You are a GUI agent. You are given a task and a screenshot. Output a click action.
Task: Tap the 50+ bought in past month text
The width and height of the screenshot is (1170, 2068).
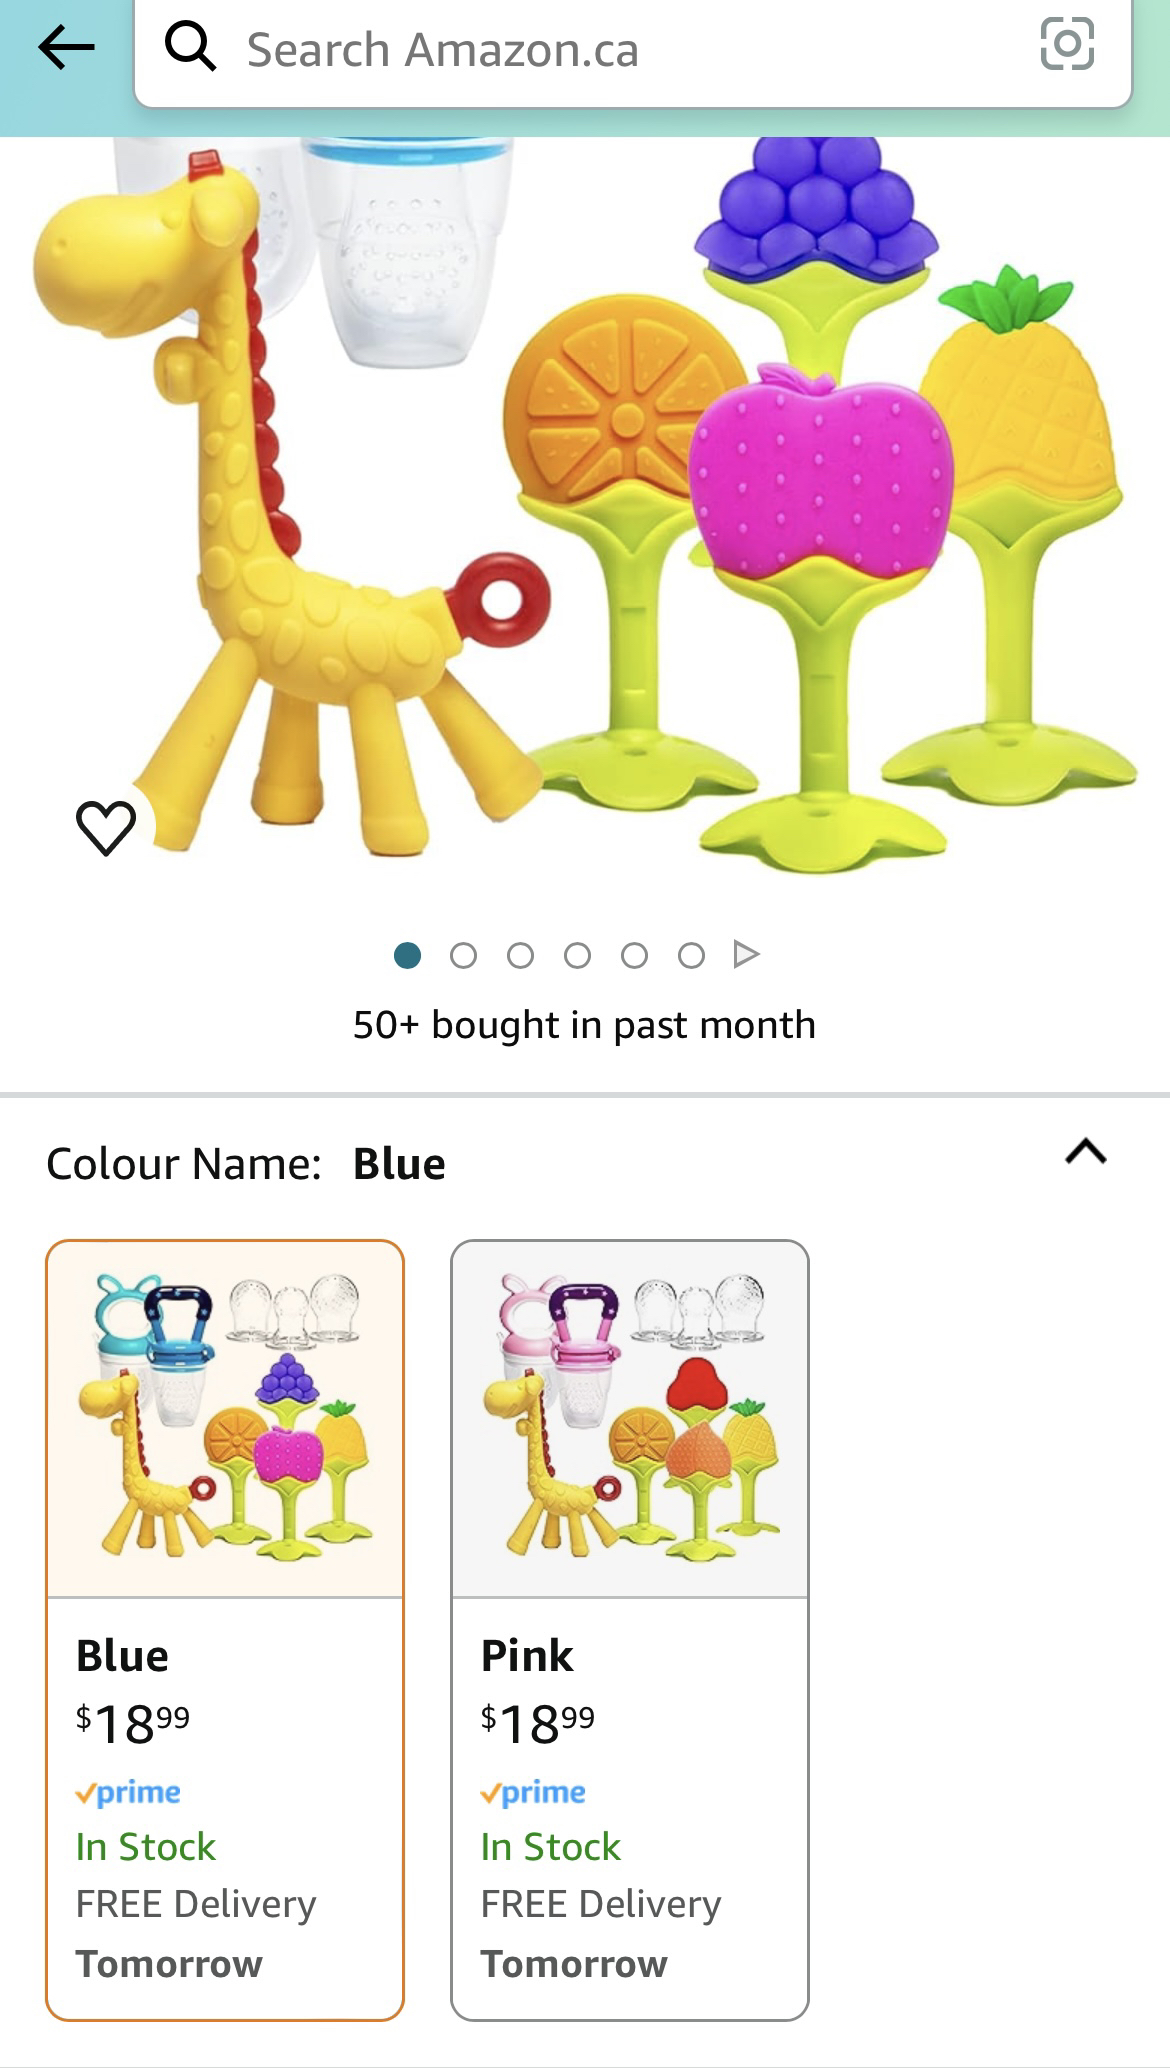(585, 1025)
